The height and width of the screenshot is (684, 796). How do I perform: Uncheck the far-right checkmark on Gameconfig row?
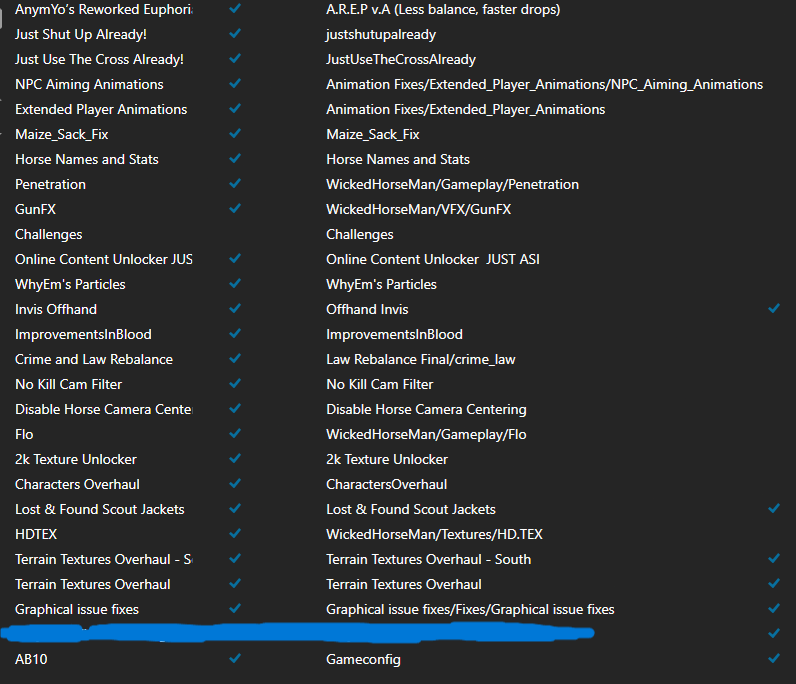[774, 659]
